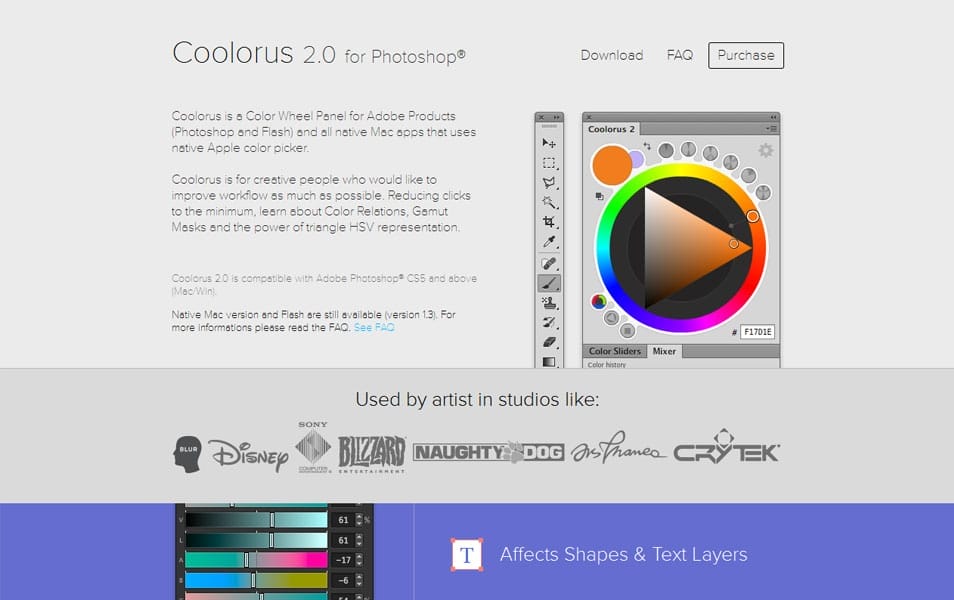Open Coolorus settings gear

click(765, 150)
